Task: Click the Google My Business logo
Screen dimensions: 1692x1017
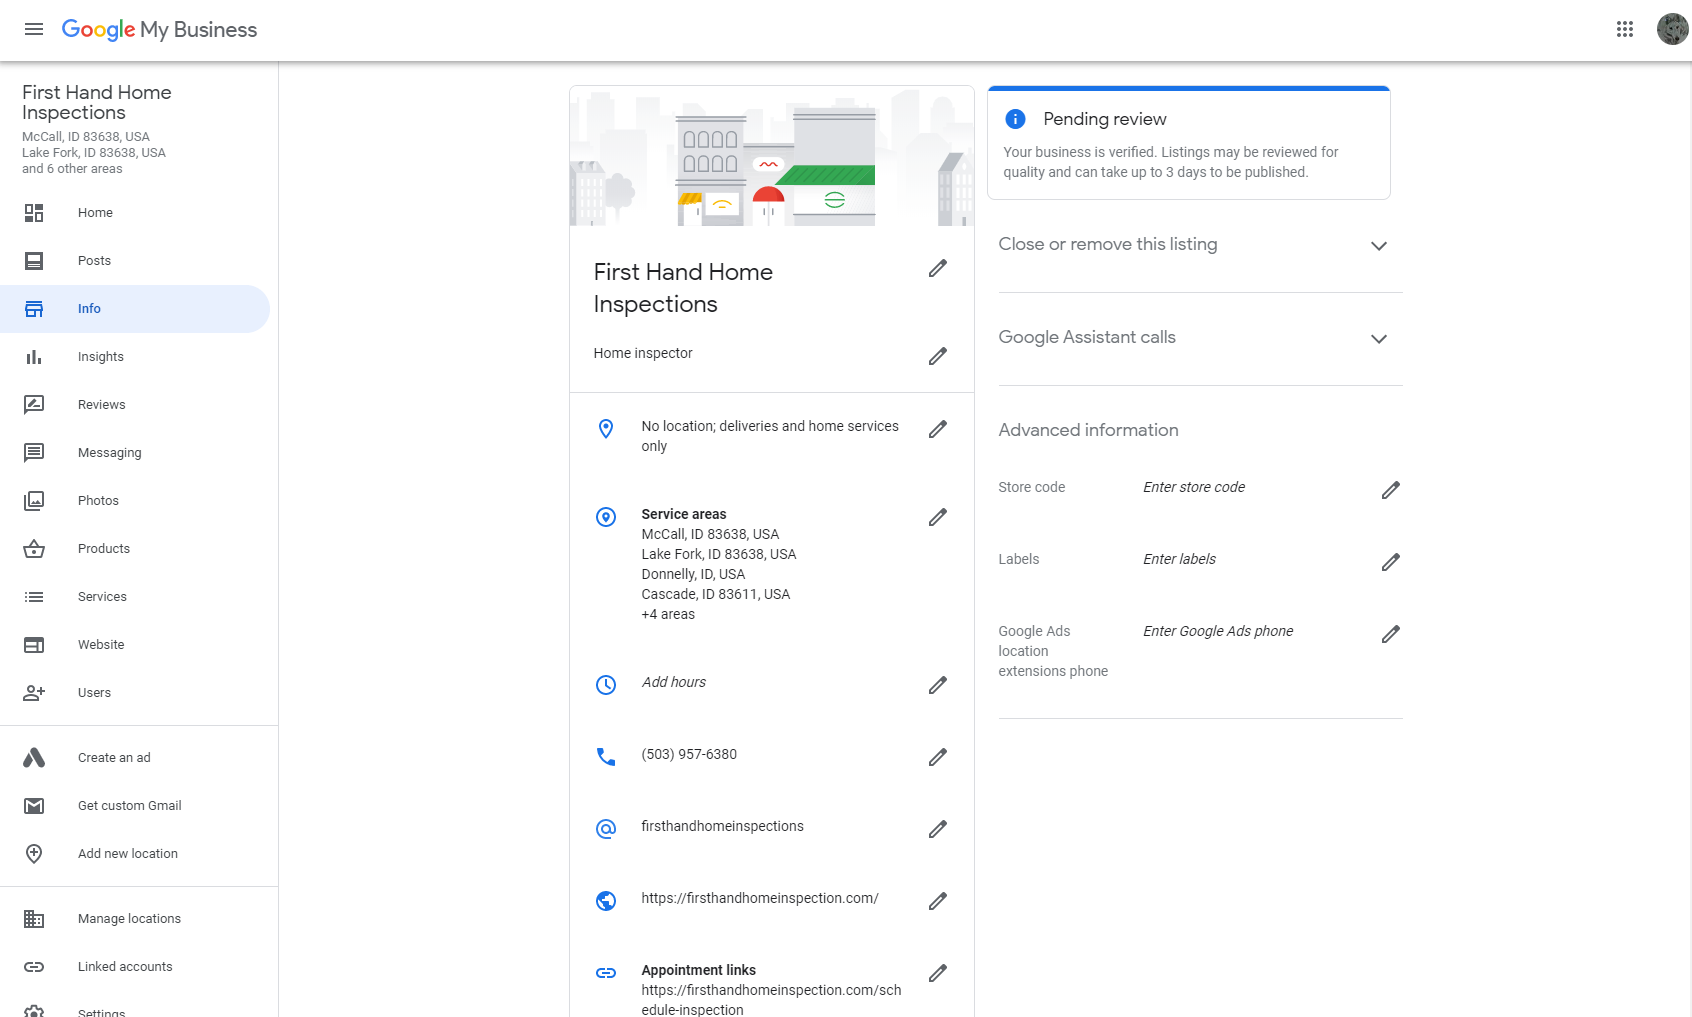Action: 159,30
